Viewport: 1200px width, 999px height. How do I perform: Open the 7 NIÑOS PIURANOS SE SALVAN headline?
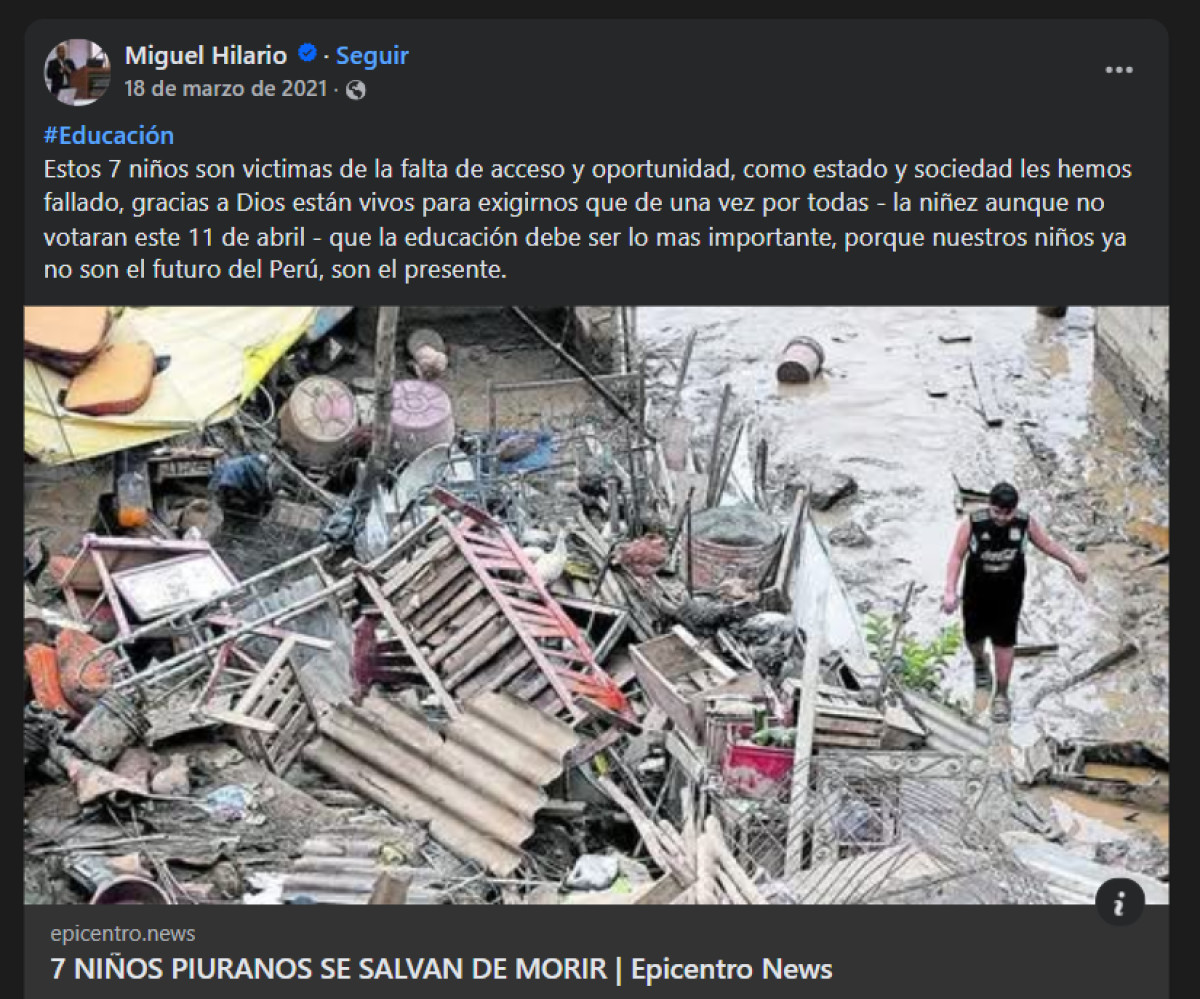[x=441, y=969]
